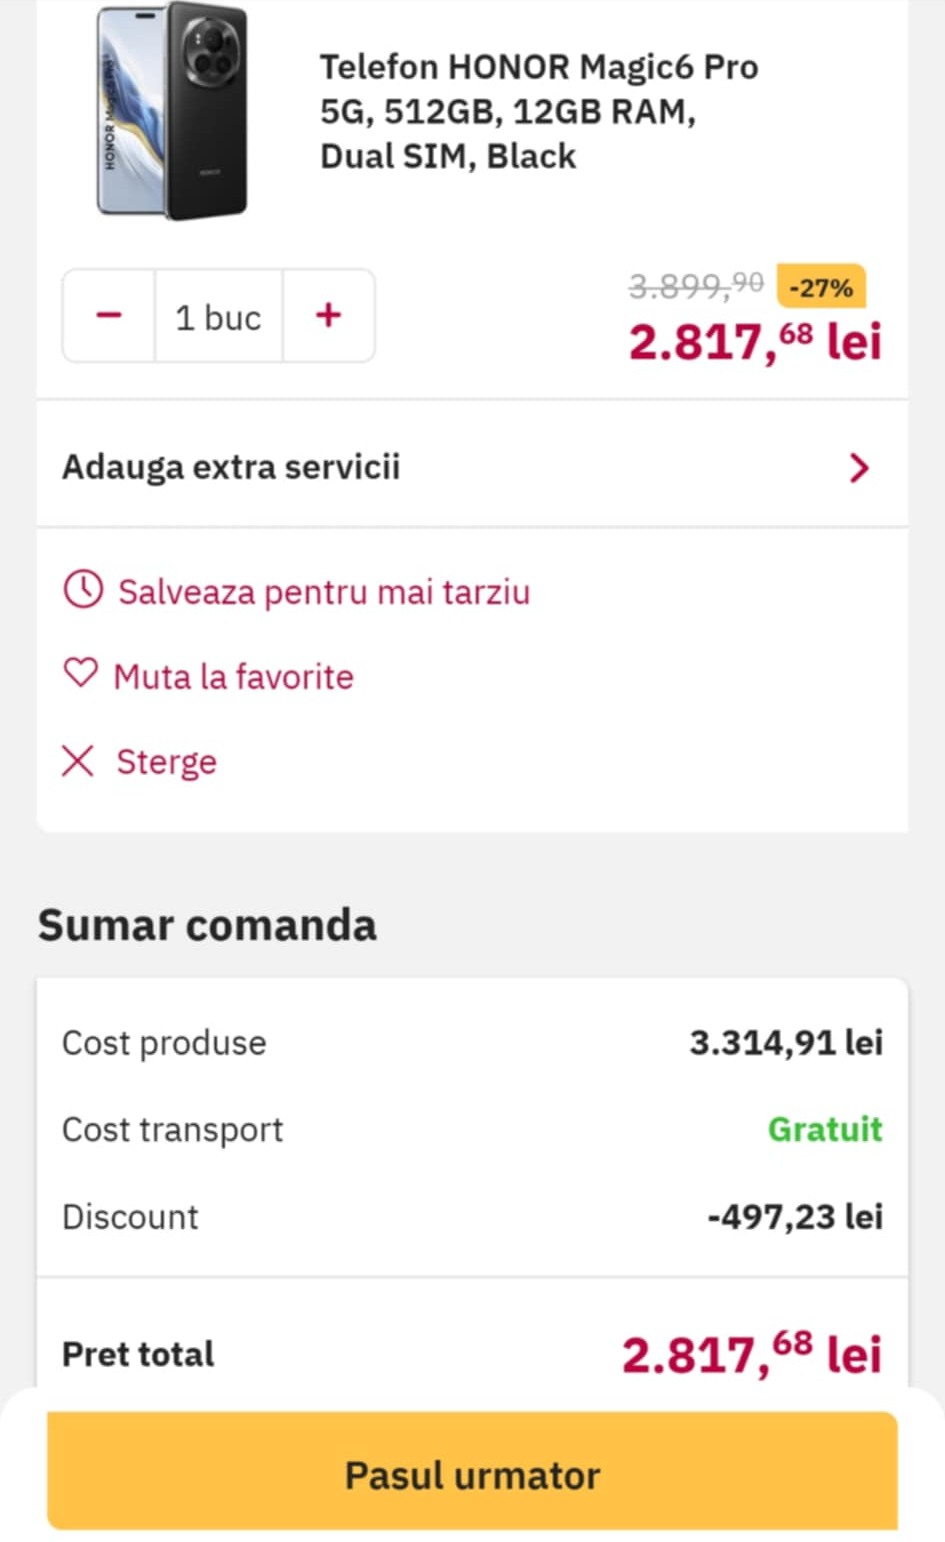Image resolution: width=945 pixels, height=1542 pixels.
Task: Click the green Gratuit transport label
Action: pyautogui.click(x=825, y=1129)
